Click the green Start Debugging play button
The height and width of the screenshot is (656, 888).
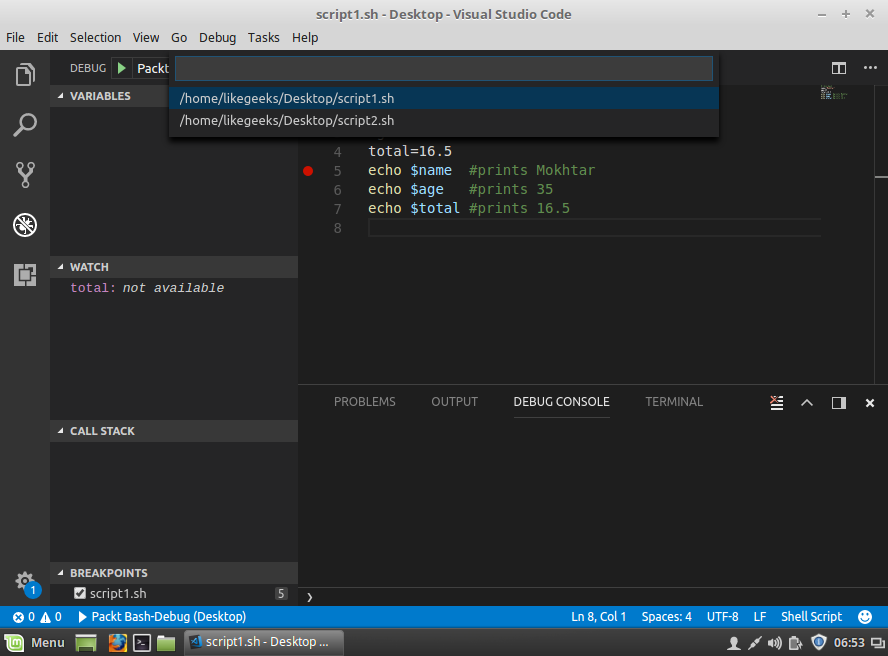point(121,68)
